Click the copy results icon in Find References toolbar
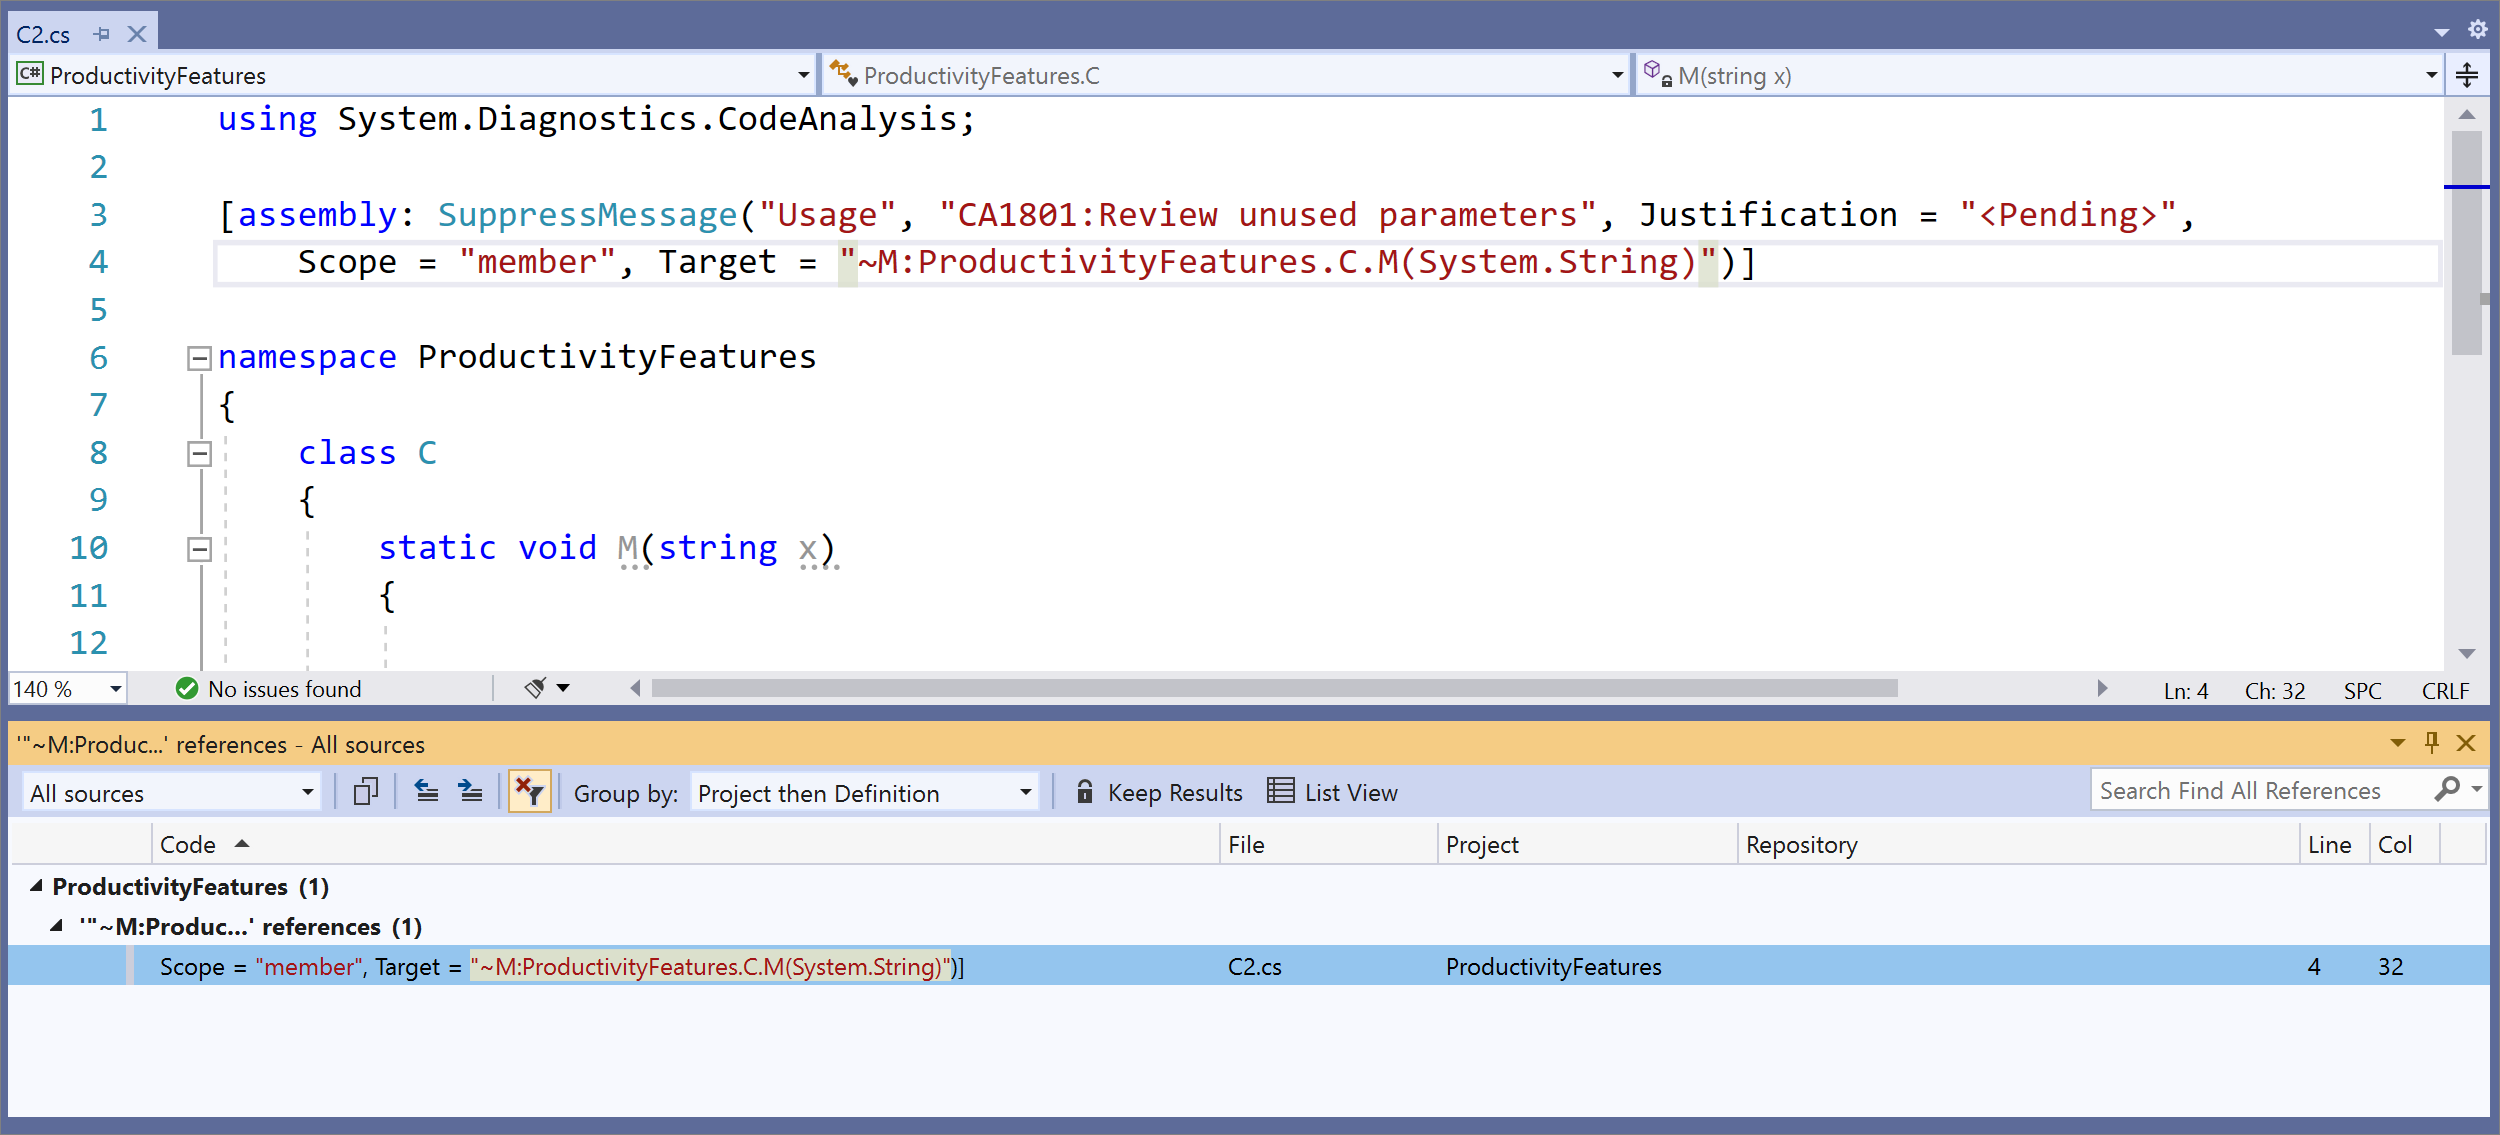The image size is (2500, 1135). click(364, 792)
